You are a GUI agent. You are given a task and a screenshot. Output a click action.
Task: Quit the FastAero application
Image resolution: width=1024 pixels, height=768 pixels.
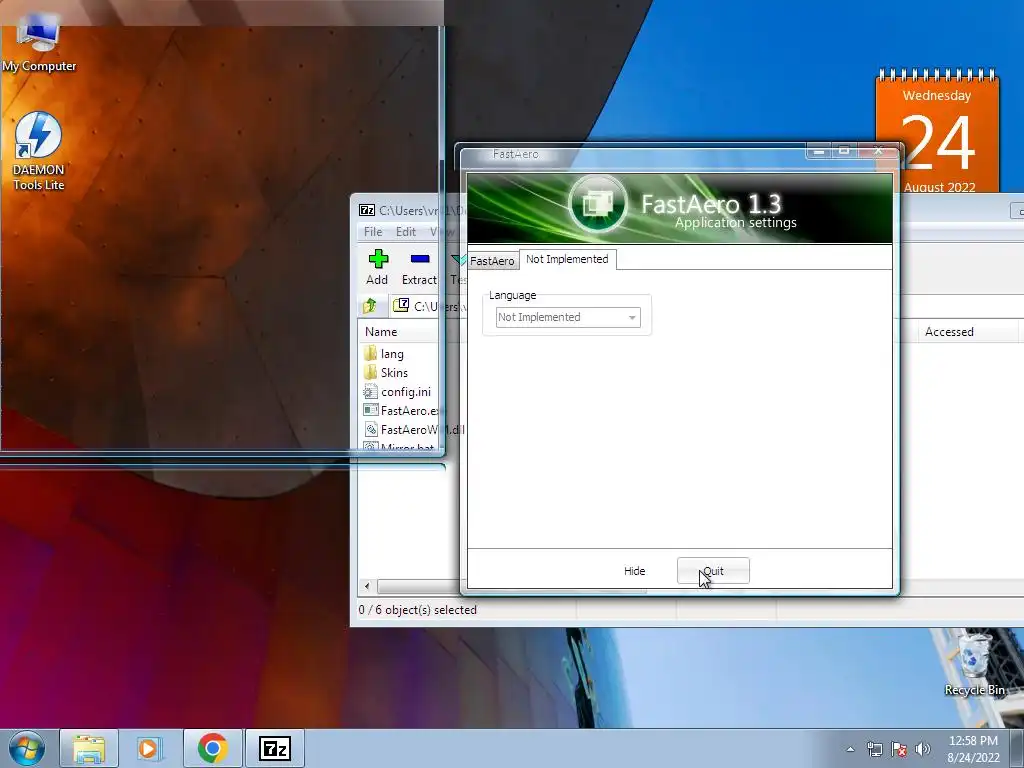[x=713, y=571]
